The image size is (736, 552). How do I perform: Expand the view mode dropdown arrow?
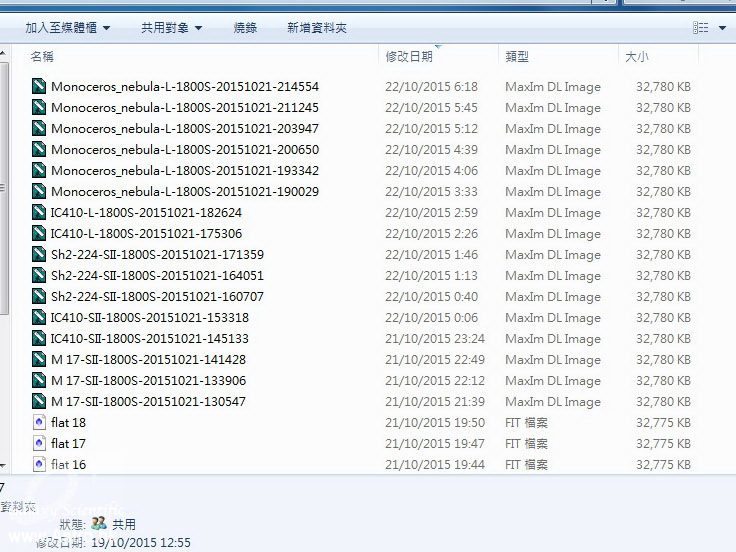(723, 28)
